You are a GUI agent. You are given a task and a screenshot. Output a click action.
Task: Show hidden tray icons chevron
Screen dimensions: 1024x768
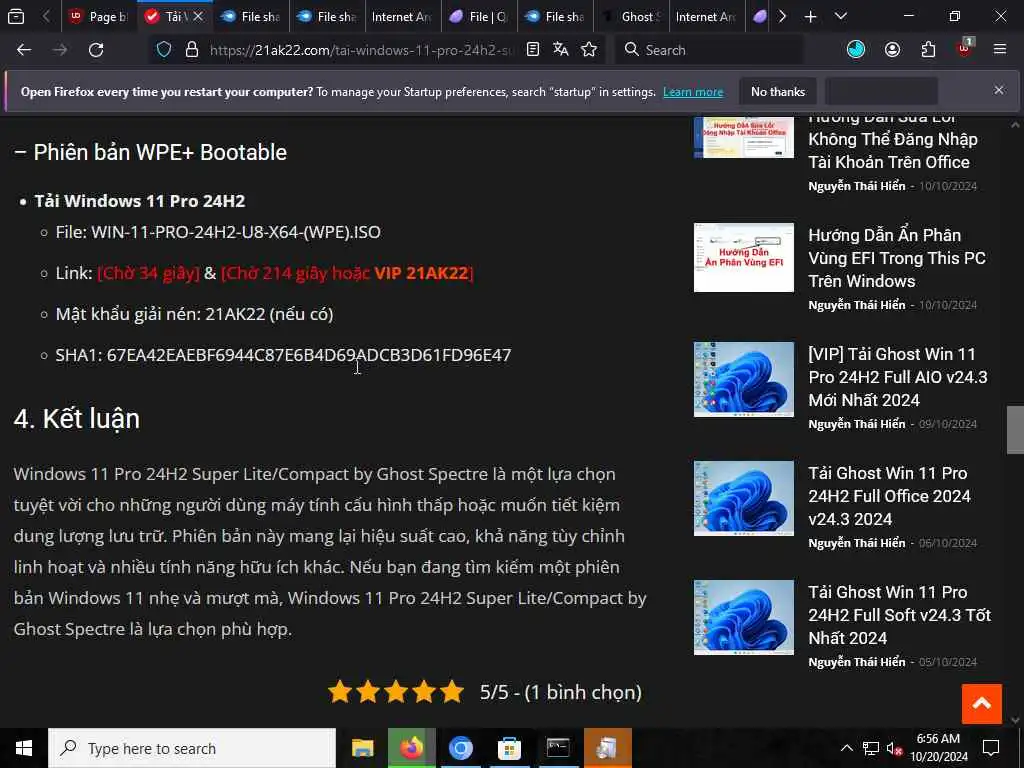(846, 748)
